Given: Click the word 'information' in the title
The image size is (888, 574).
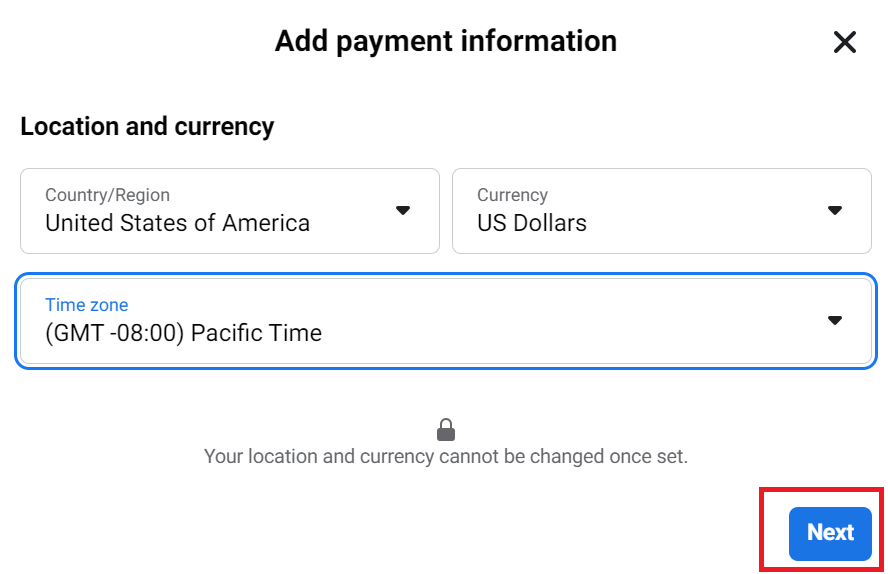Looking at the screenshot, I should click(x=539, y=41).
